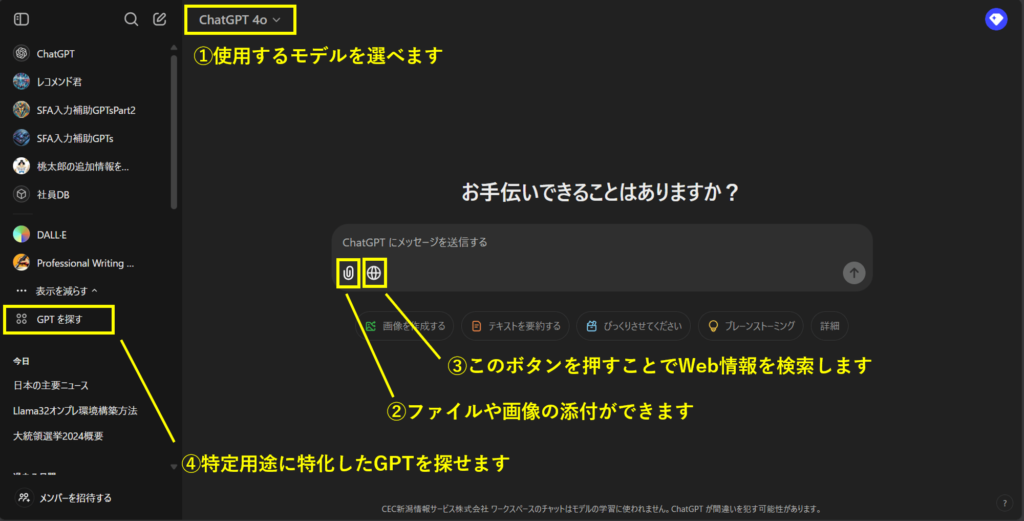Click into the ChatGPT message input field
This screenshot has height=521, width=1024.
600,243
